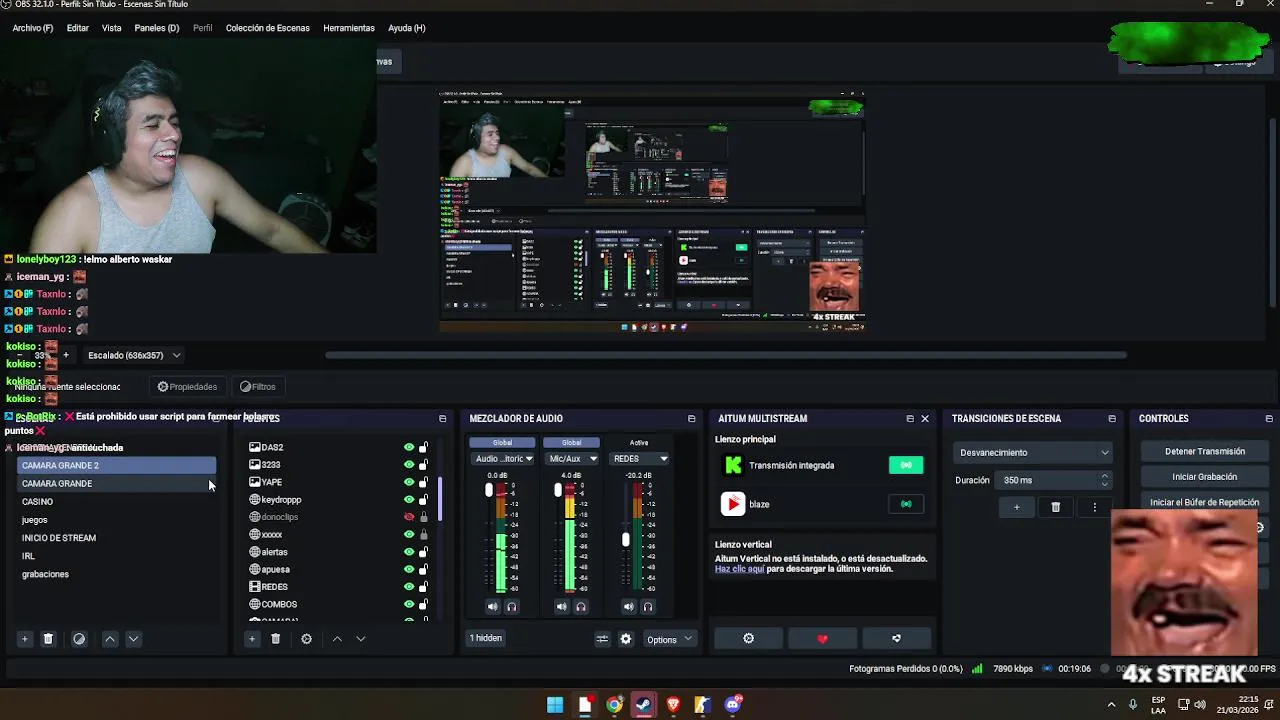Show the donoclips source

408,517
